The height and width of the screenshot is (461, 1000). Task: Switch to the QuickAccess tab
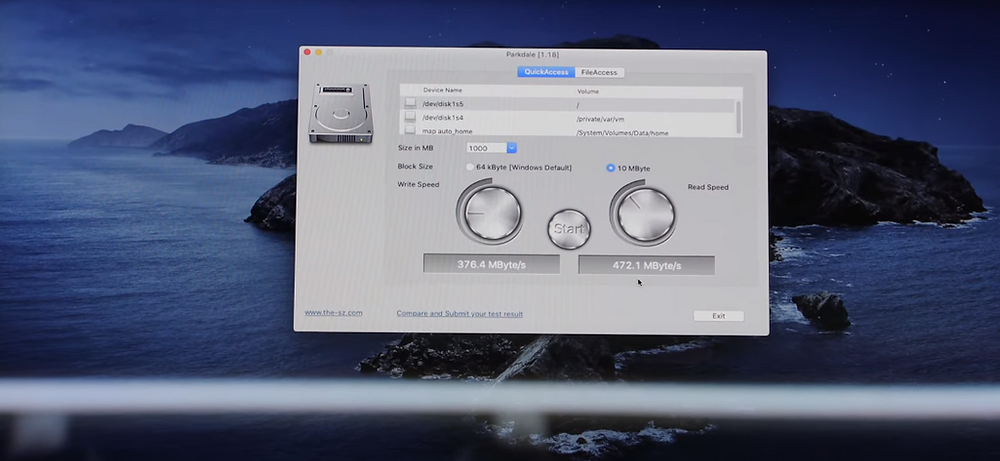[x=546, y=72]
